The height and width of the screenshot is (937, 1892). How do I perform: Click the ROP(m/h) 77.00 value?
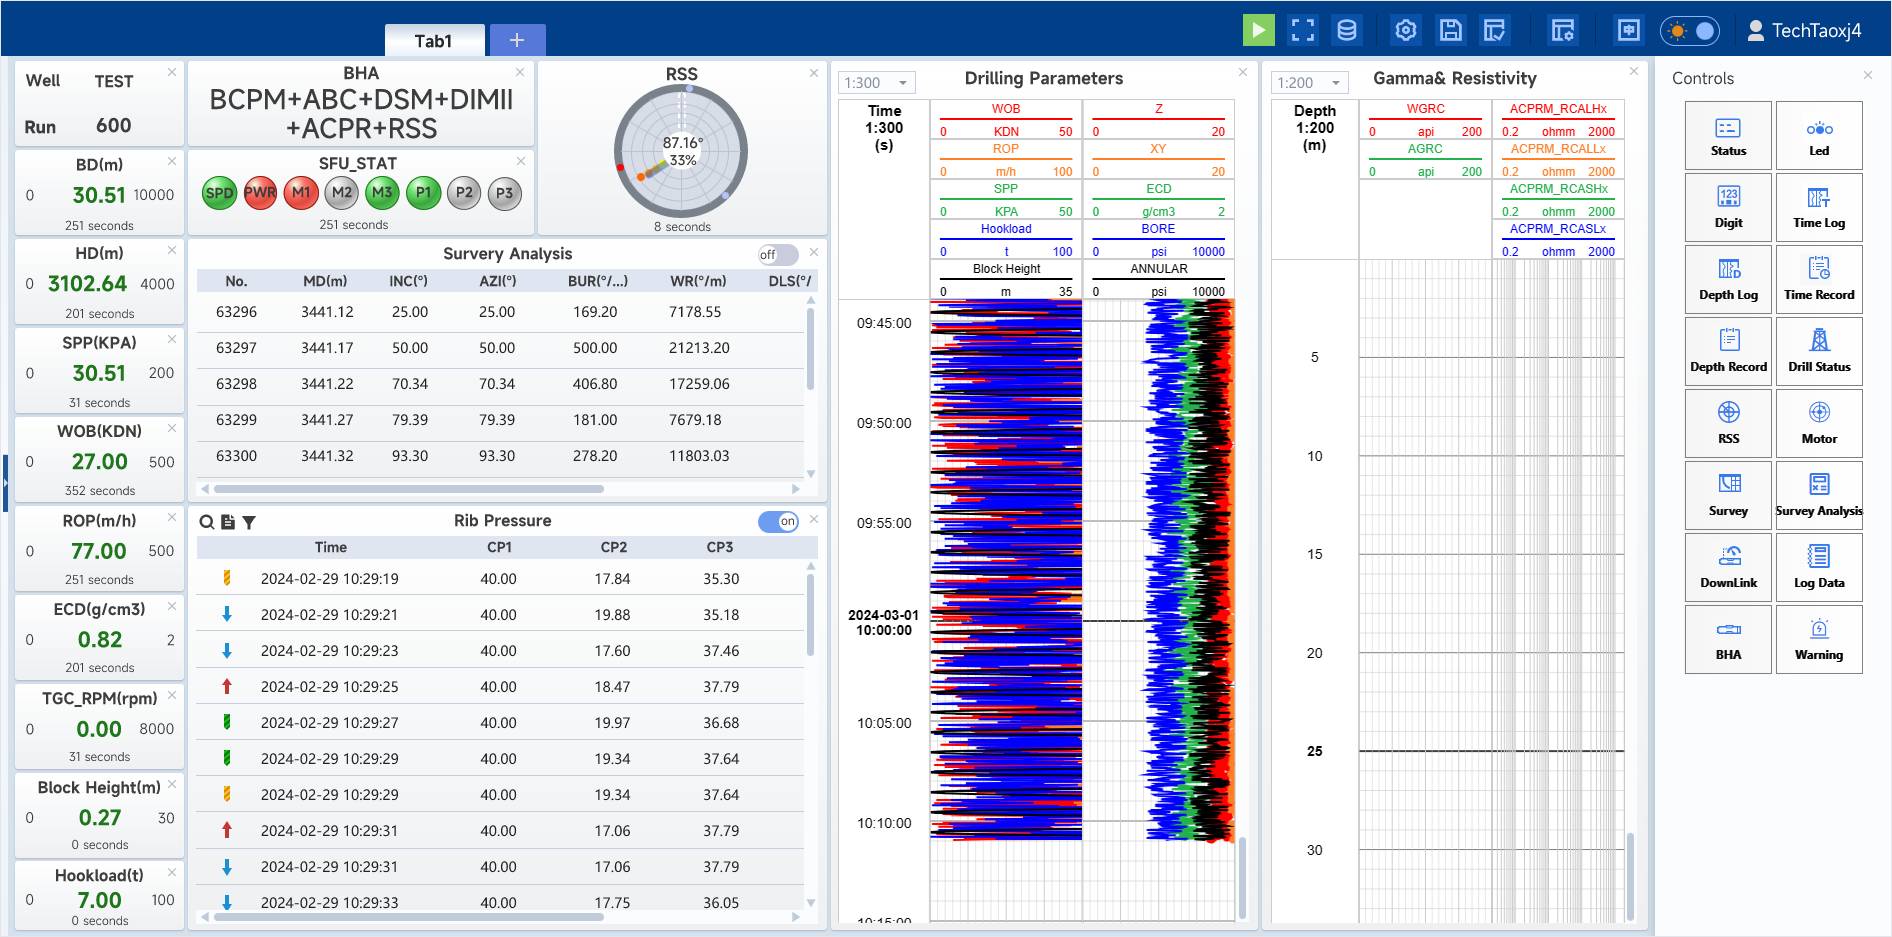[x=99, y=551]
